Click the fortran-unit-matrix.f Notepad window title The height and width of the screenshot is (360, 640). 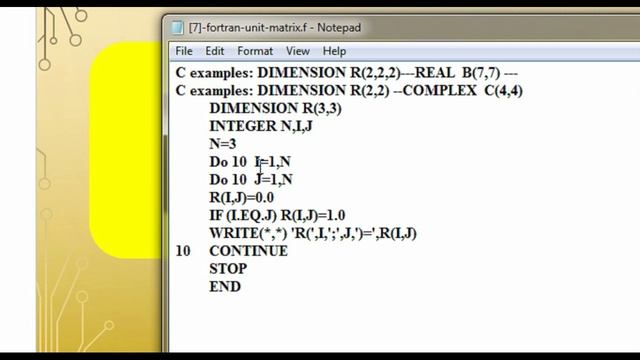point(275,28)
